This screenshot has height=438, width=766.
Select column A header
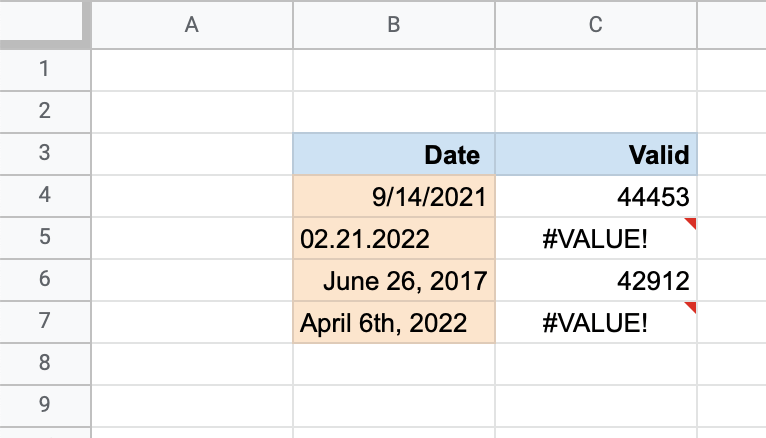pos(192,24)
